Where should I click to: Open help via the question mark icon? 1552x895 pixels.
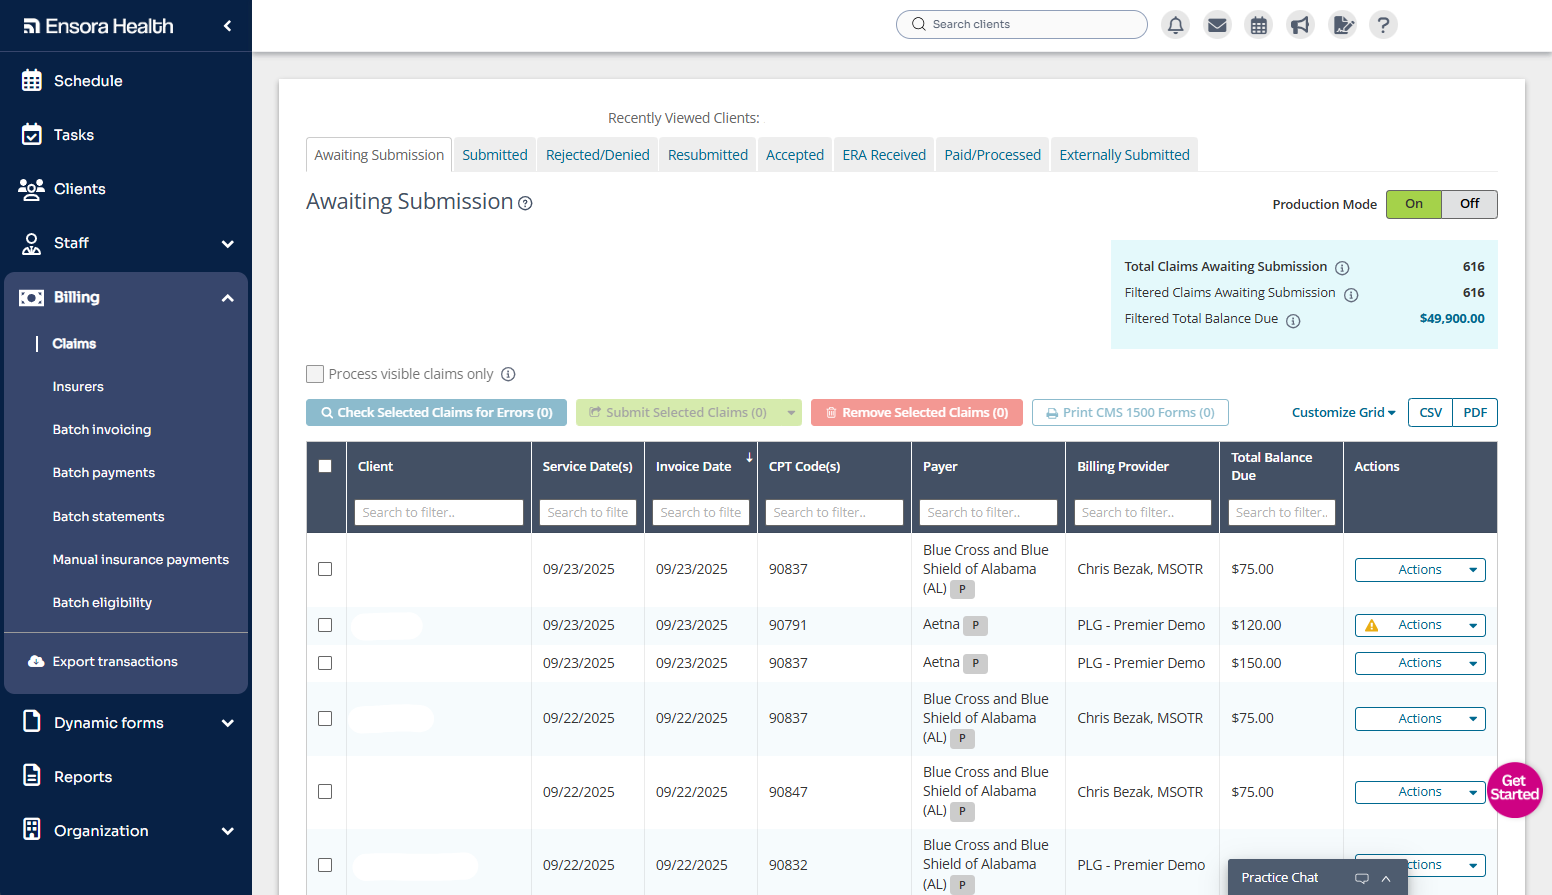tap(1383, 24)
